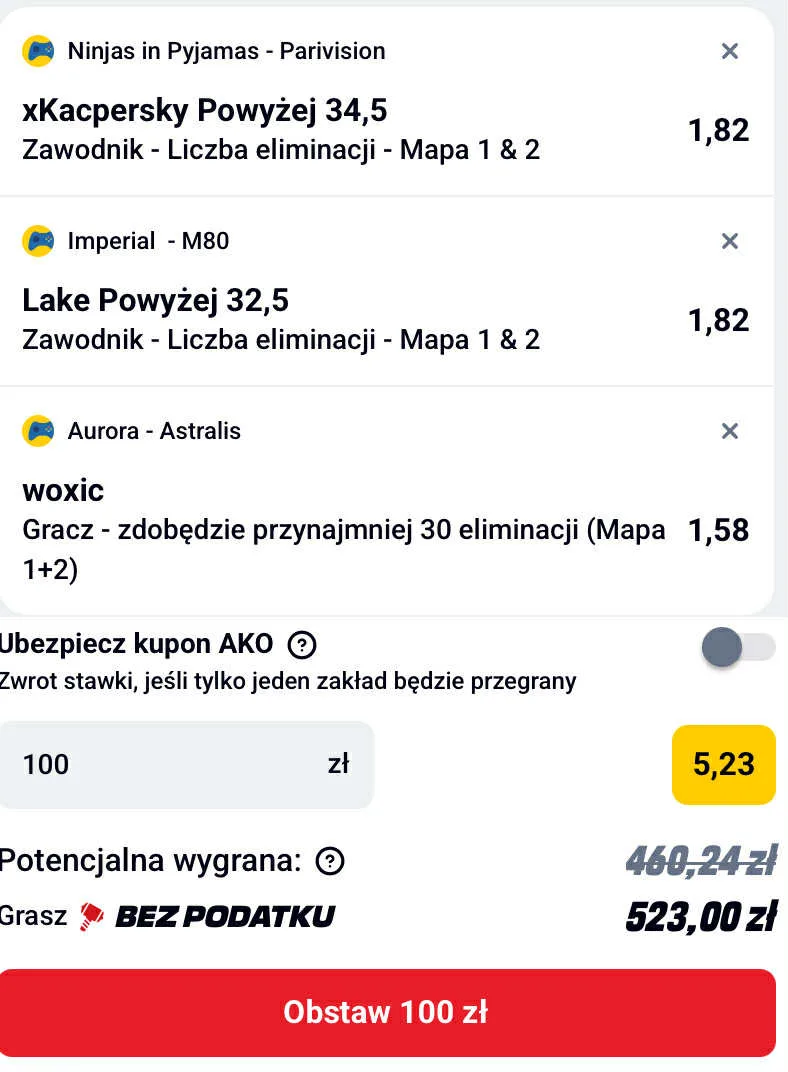788x1072 pixels.
Task: Click the BEZ PODATKU logo
Action: (x=224, y=916)
